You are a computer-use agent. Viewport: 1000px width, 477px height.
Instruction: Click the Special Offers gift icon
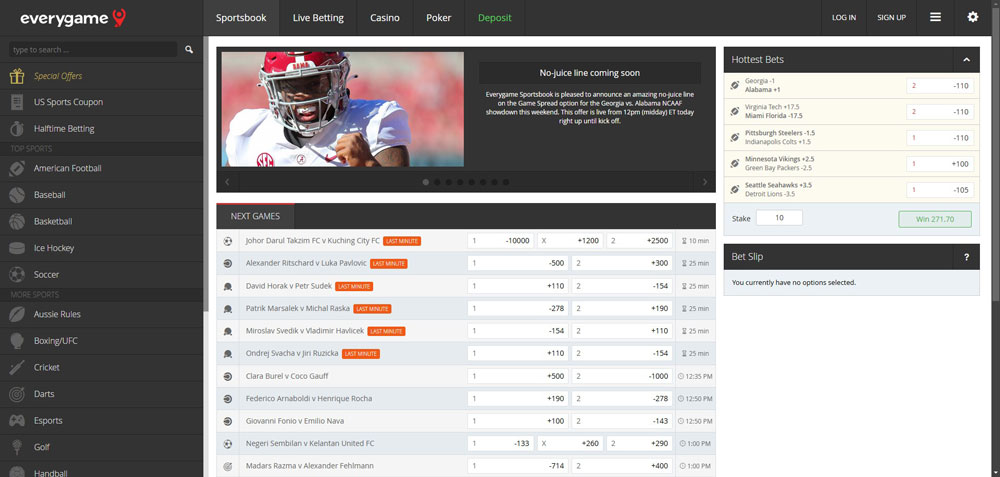17,76
